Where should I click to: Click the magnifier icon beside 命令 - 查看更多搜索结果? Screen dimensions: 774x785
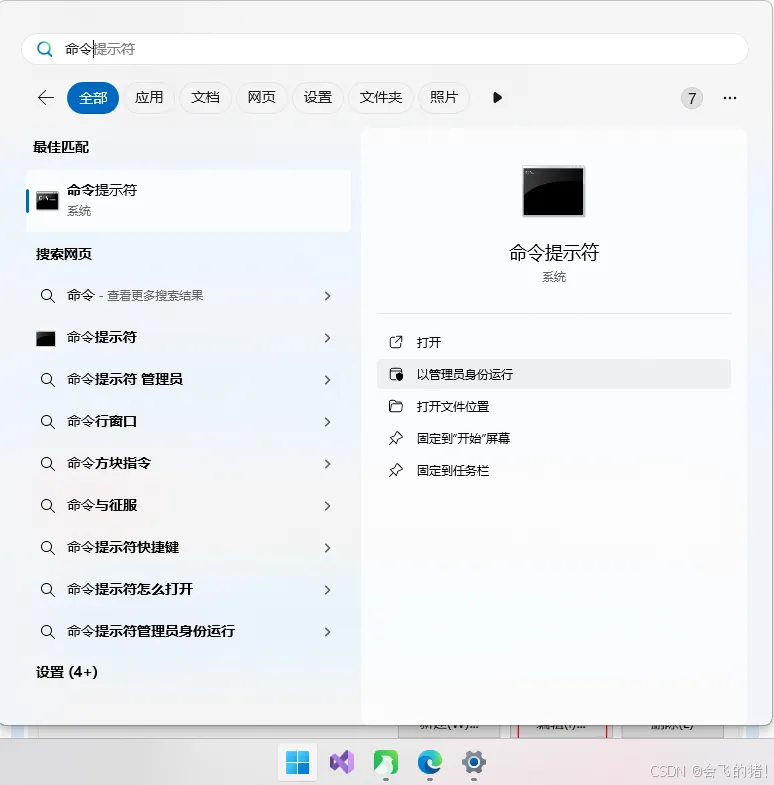click(x=48, y=296)
